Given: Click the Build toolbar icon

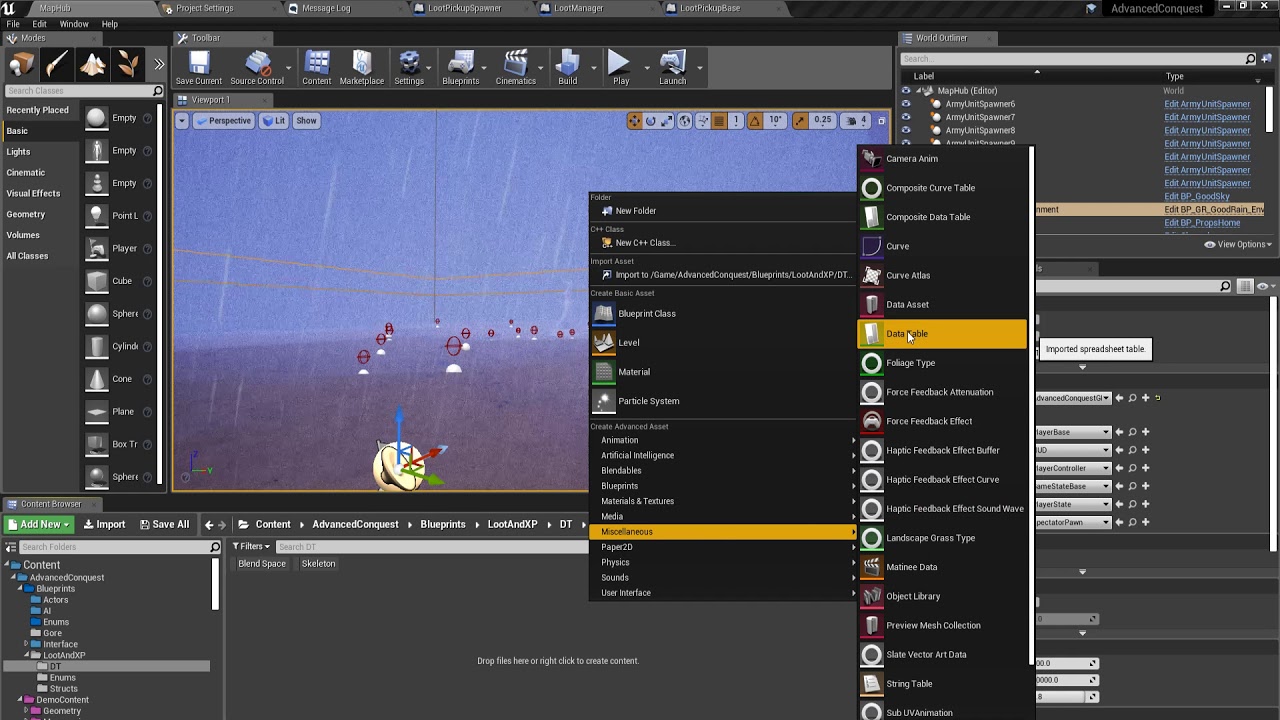Looking at the screenshot, I should pos(568,68).
